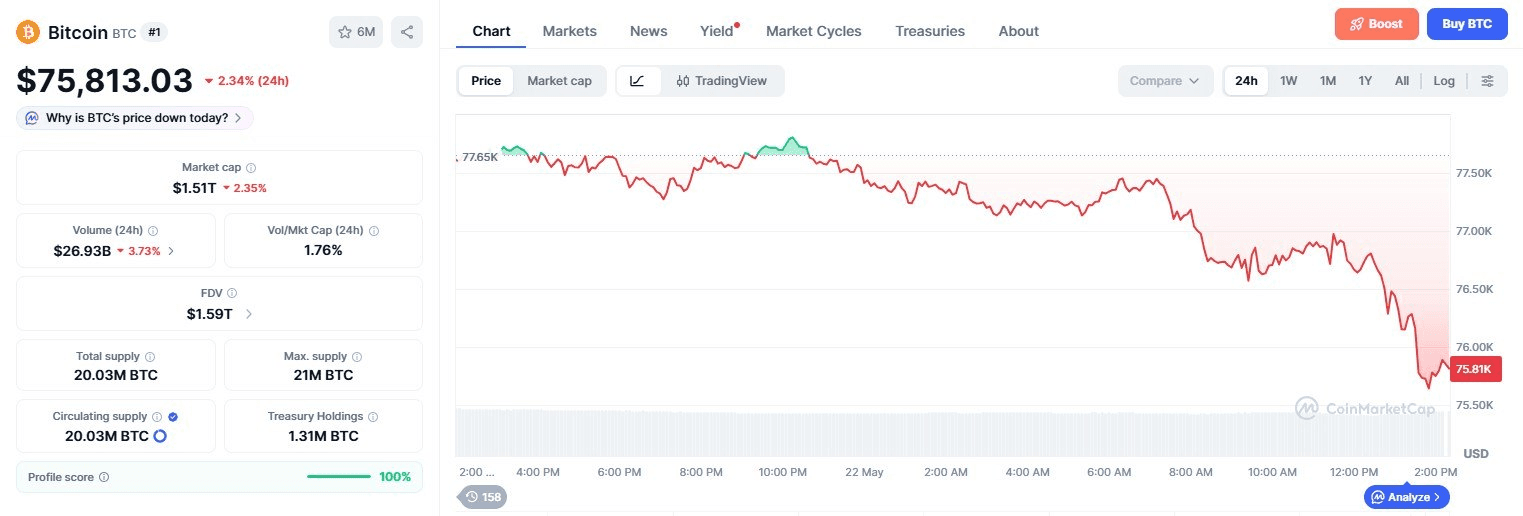Click the 22 May date label on axis
This screenshot has height=516, width=1523.
(x=864, y=472)
